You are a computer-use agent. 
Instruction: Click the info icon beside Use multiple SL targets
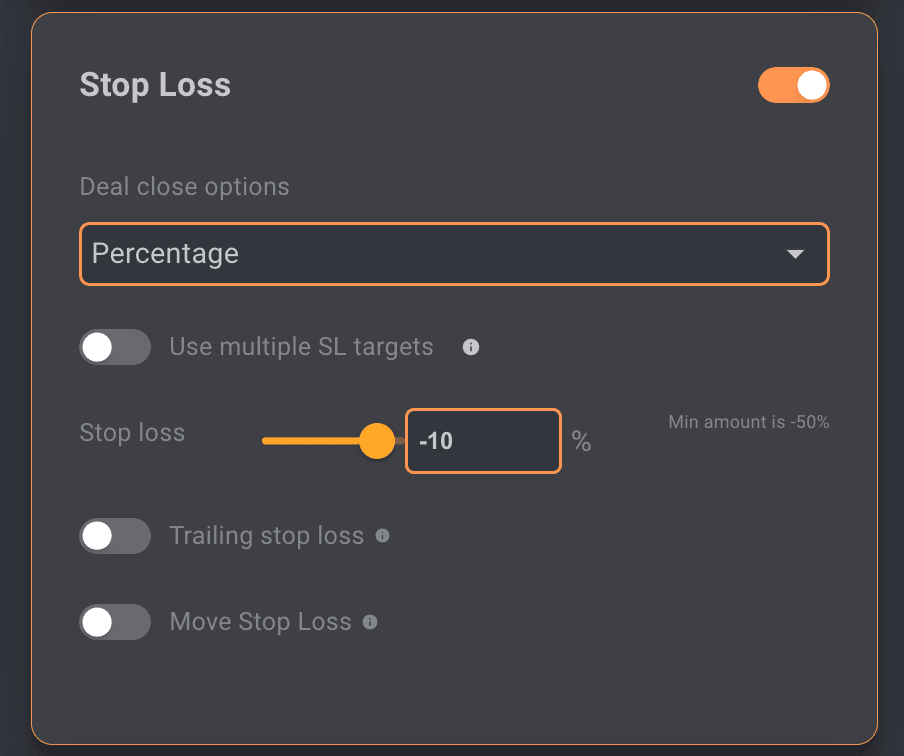pos(470,347)
